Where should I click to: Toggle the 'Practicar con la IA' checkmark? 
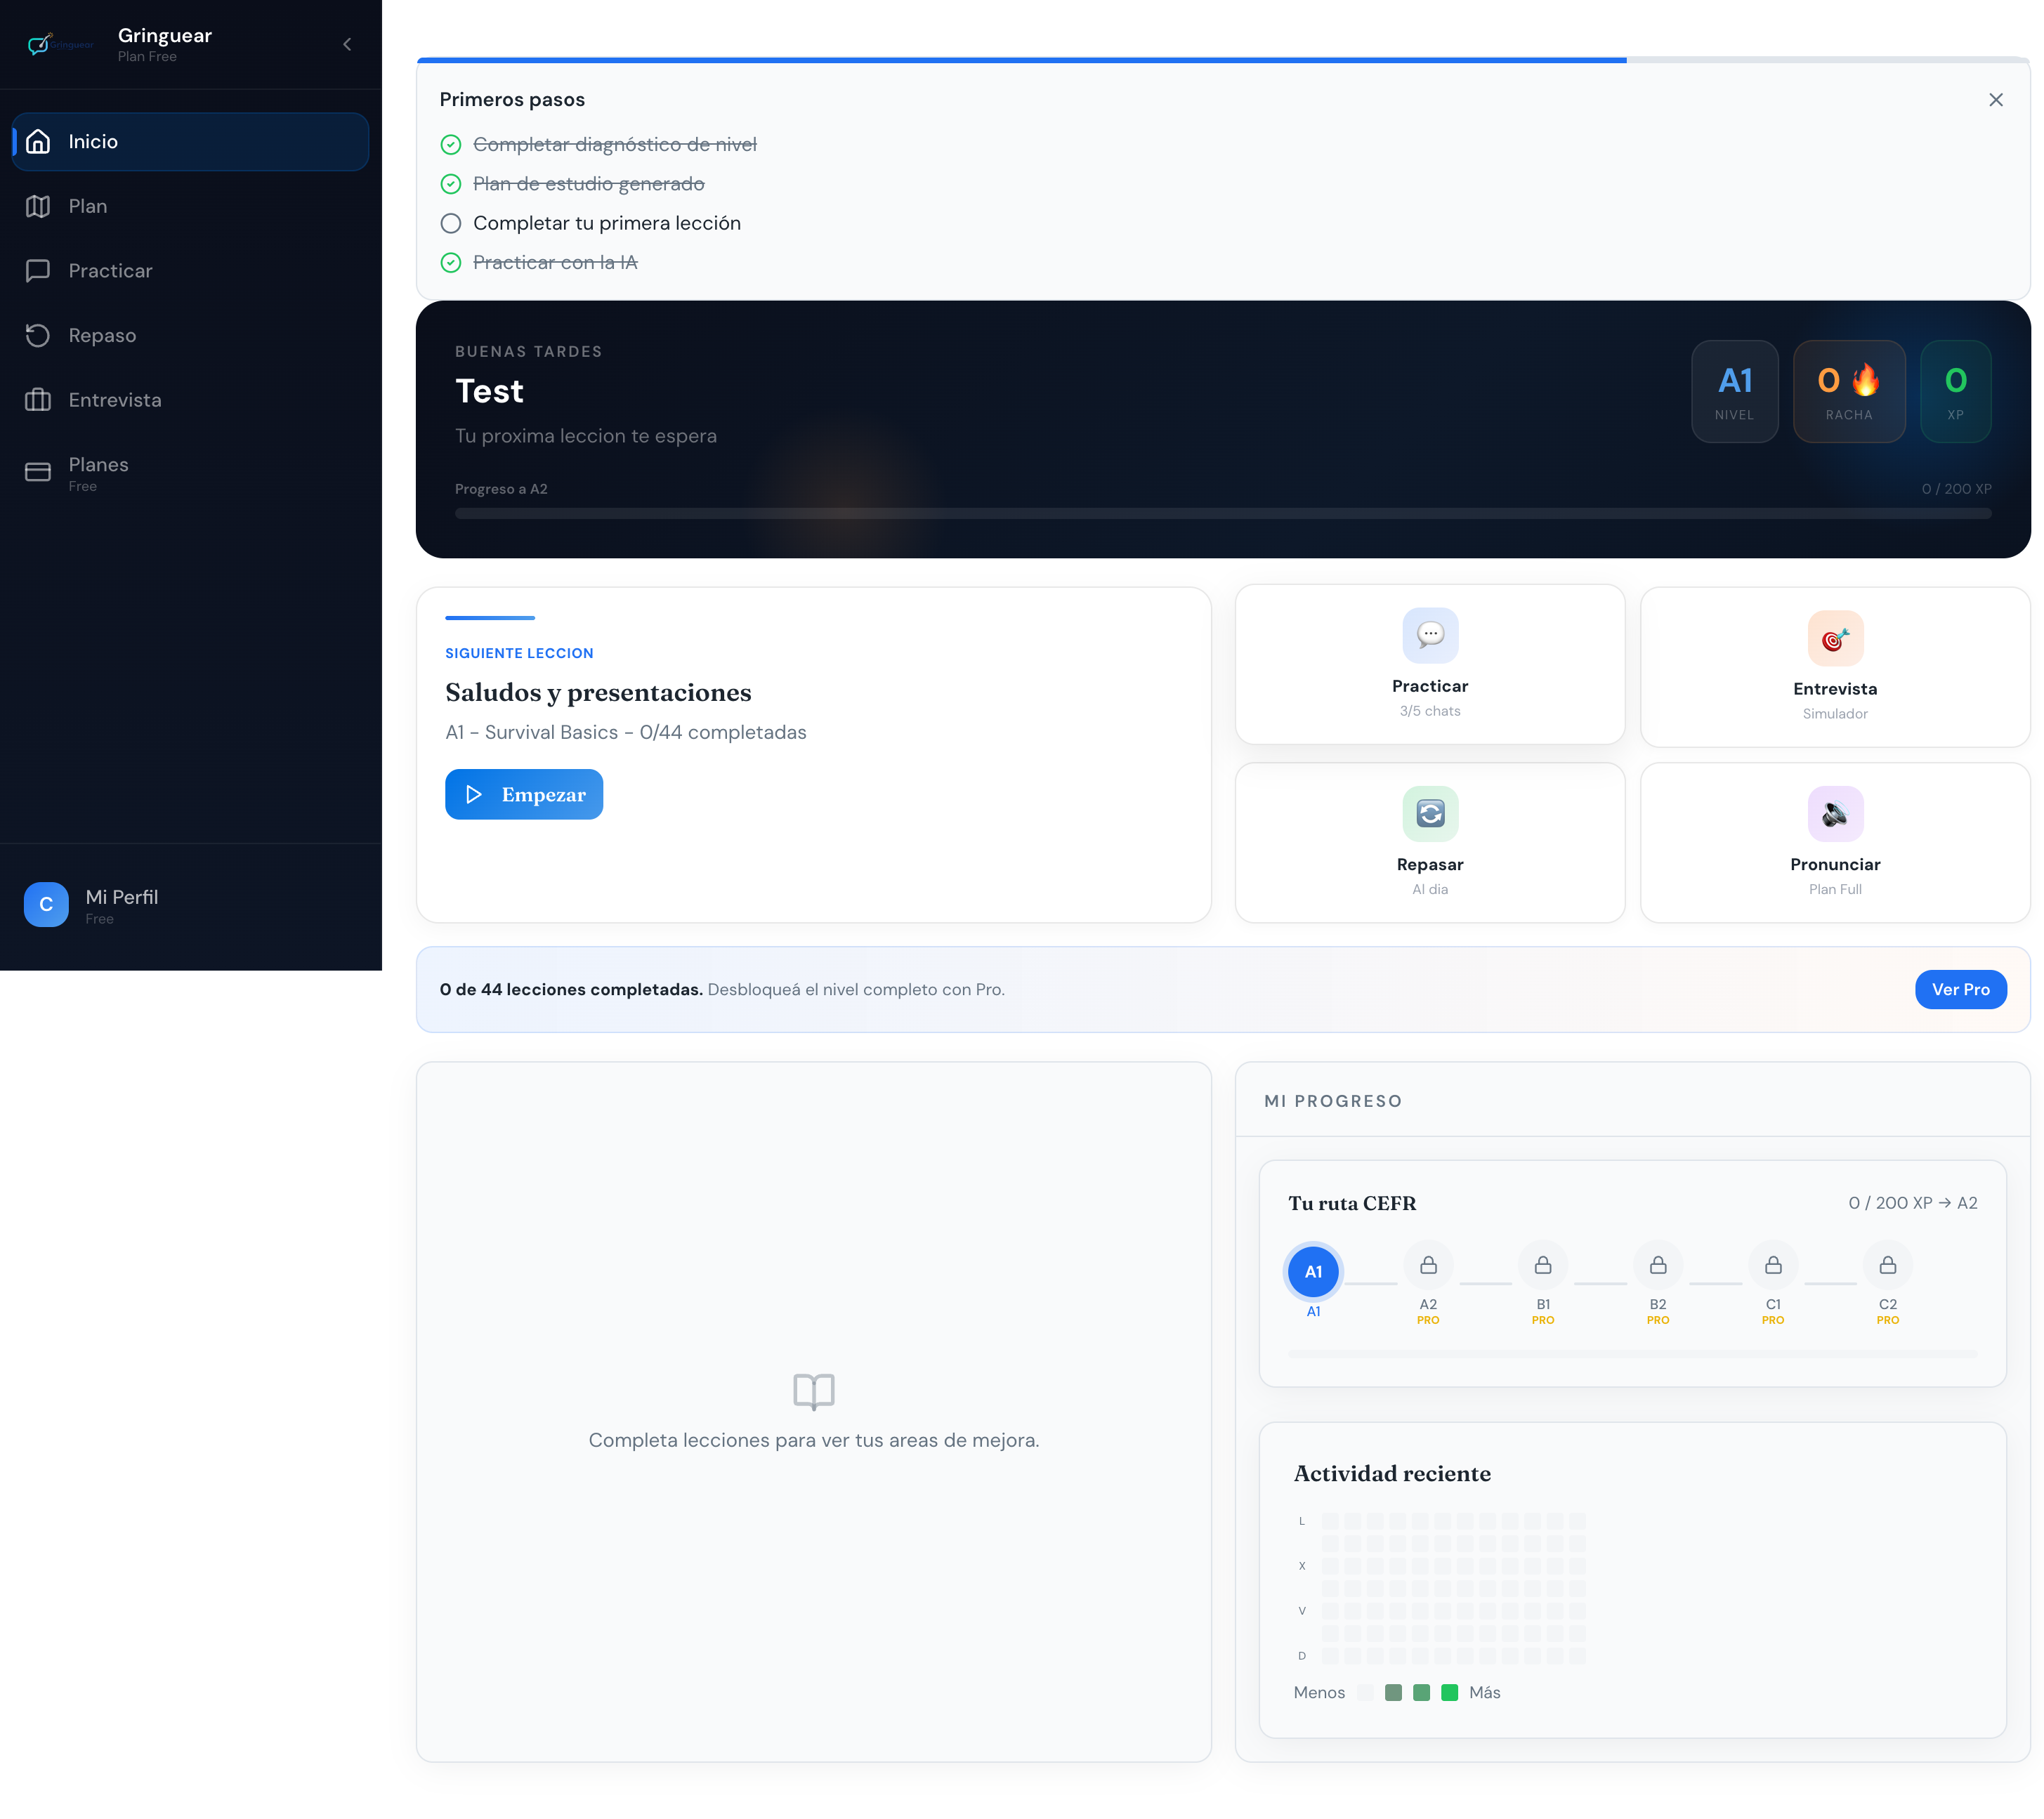[x=451, y=262]
